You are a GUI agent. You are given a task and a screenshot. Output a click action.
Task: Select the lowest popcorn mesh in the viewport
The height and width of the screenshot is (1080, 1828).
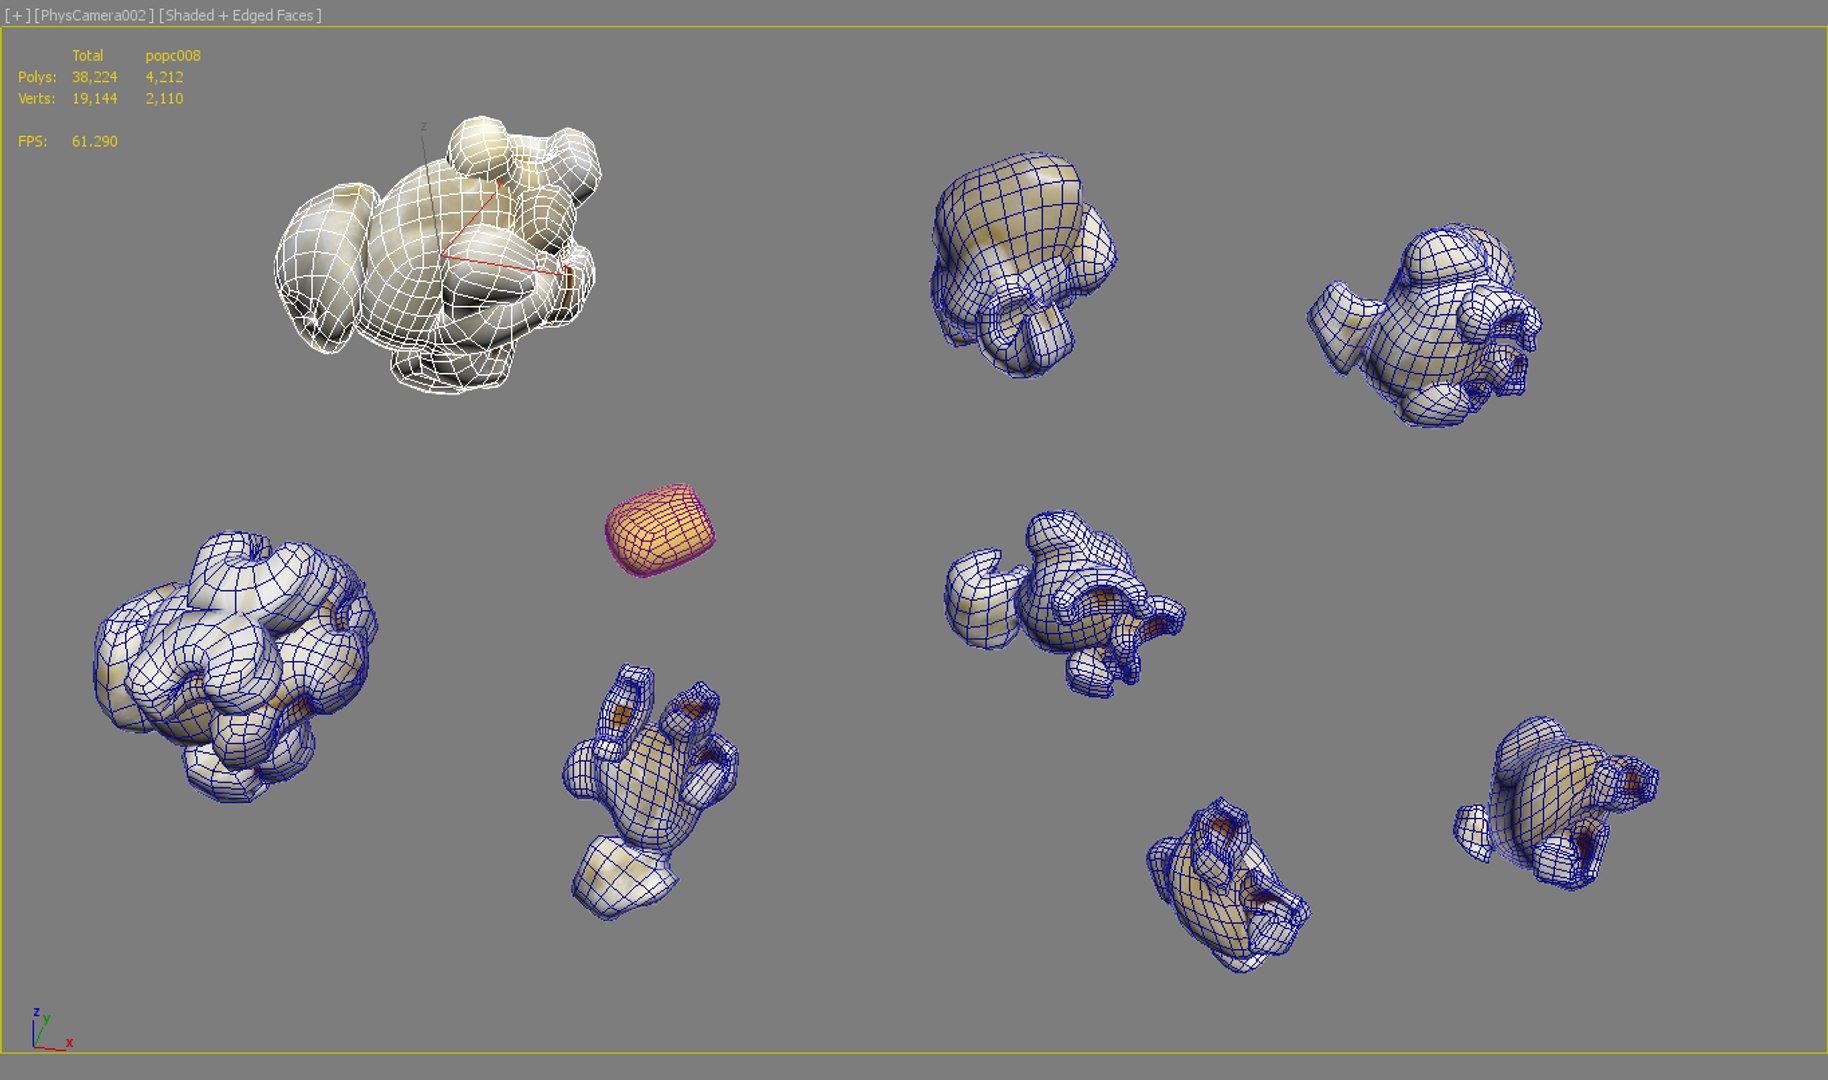1228,885
